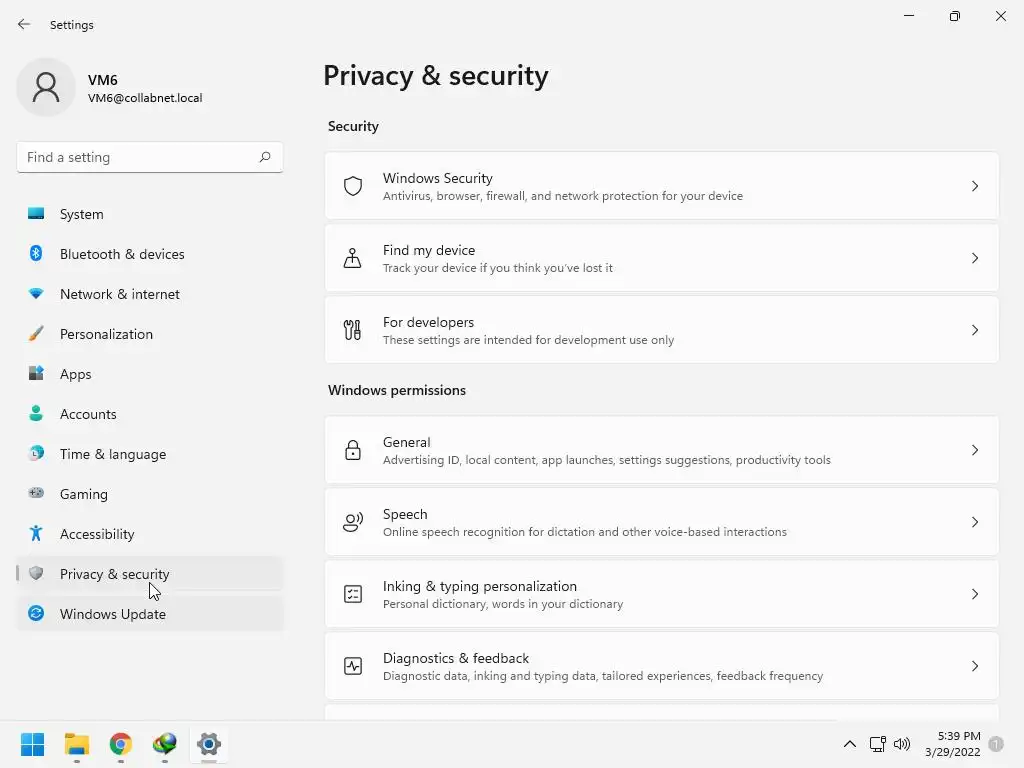Click the Find my device icon
1024x768 pixels.
click(x=353, y=258)
